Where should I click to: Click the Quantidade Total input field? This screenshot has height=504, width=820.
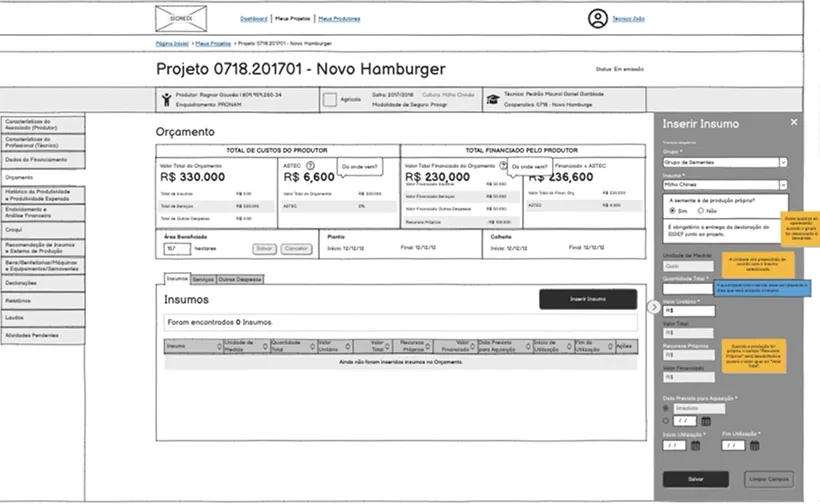(x=689, y=289)
